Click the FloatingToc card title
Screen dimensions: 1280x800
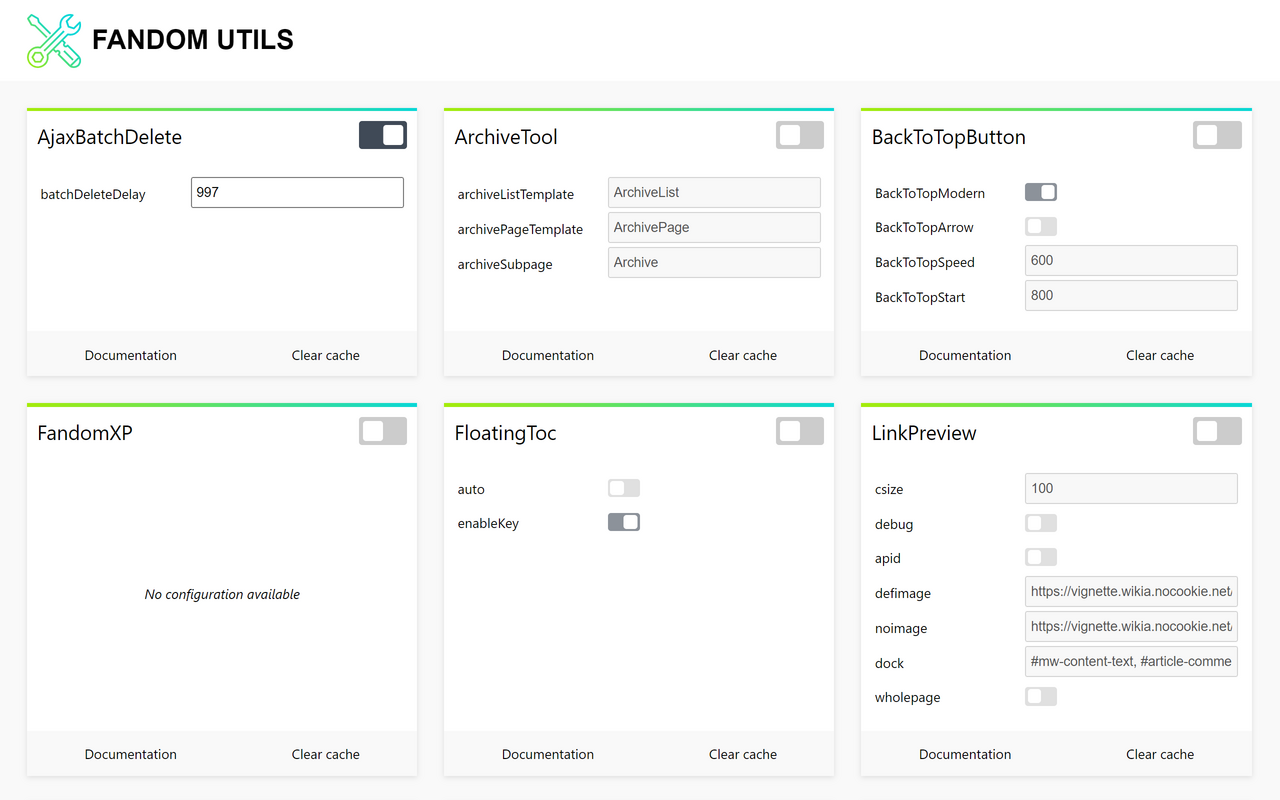click(x=506, y=433)
